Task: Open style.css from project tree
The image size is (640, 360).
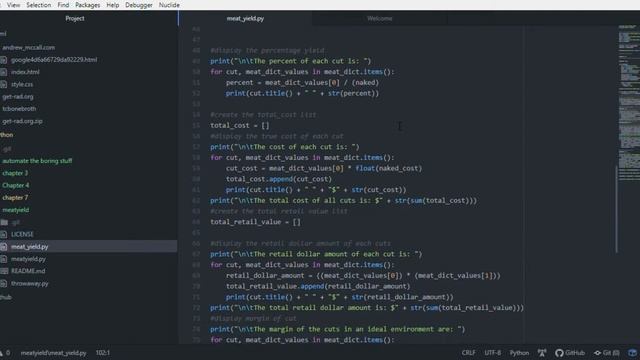Action: (22, 84)
